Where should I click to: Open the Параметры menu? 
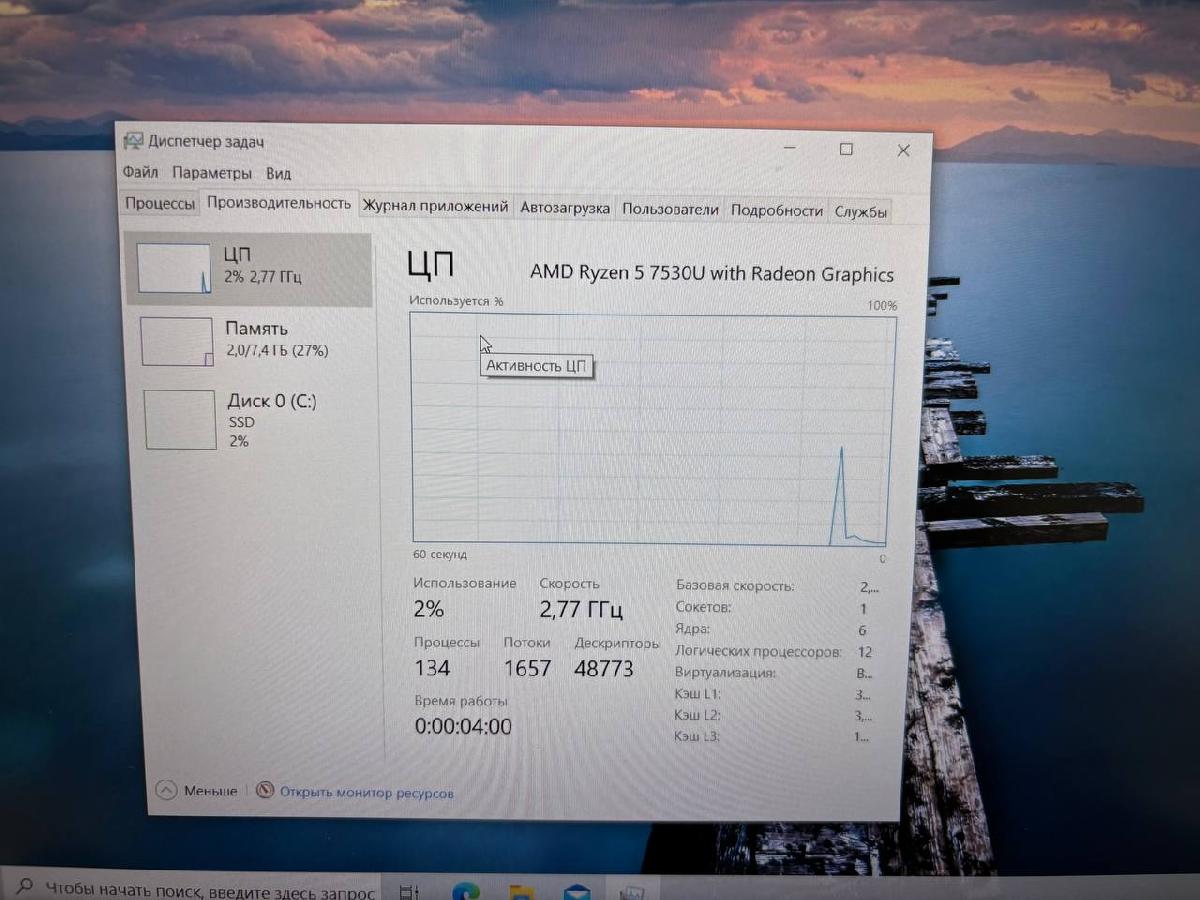tap(212, 173)
